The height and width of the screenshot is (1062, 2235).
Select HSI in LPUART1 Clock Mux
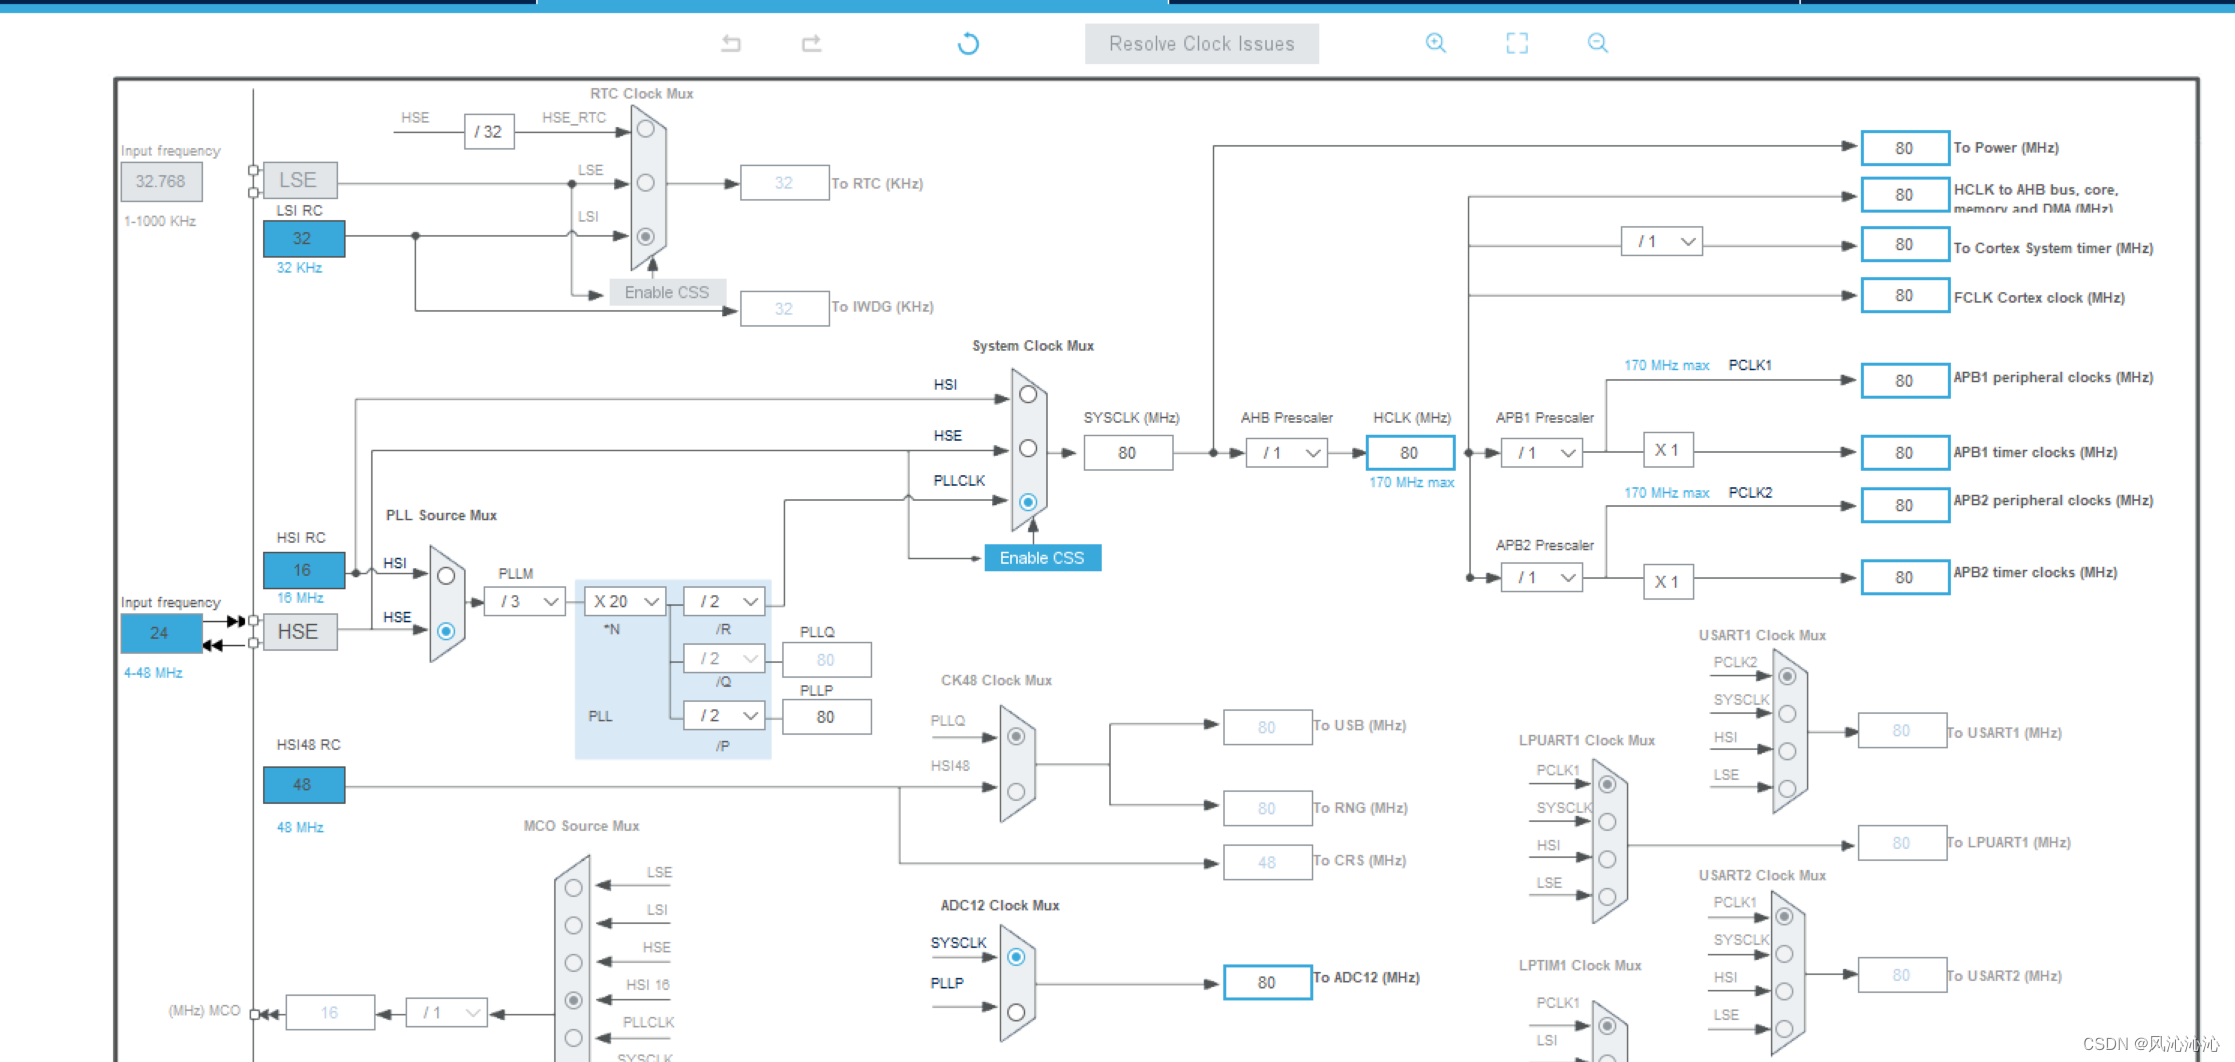(x=1607, y=859)
